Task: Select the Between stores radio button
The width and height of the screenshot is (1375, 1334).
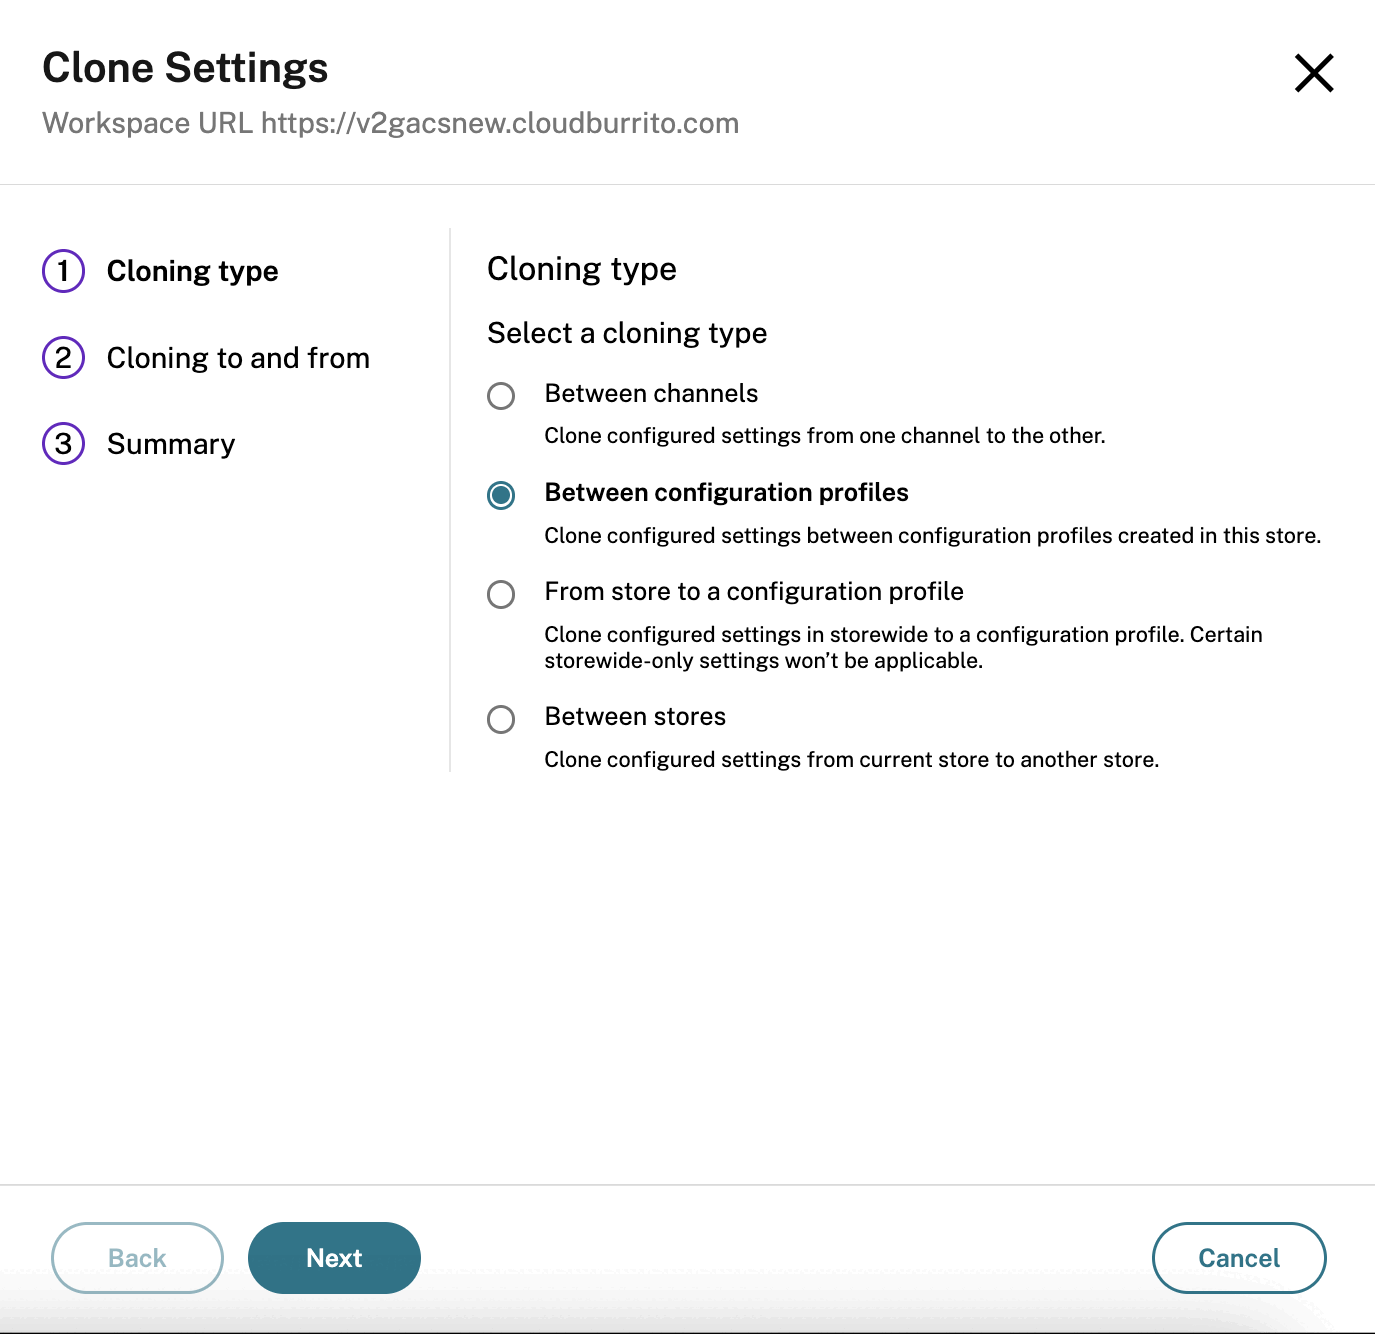Action: [501, 719]
